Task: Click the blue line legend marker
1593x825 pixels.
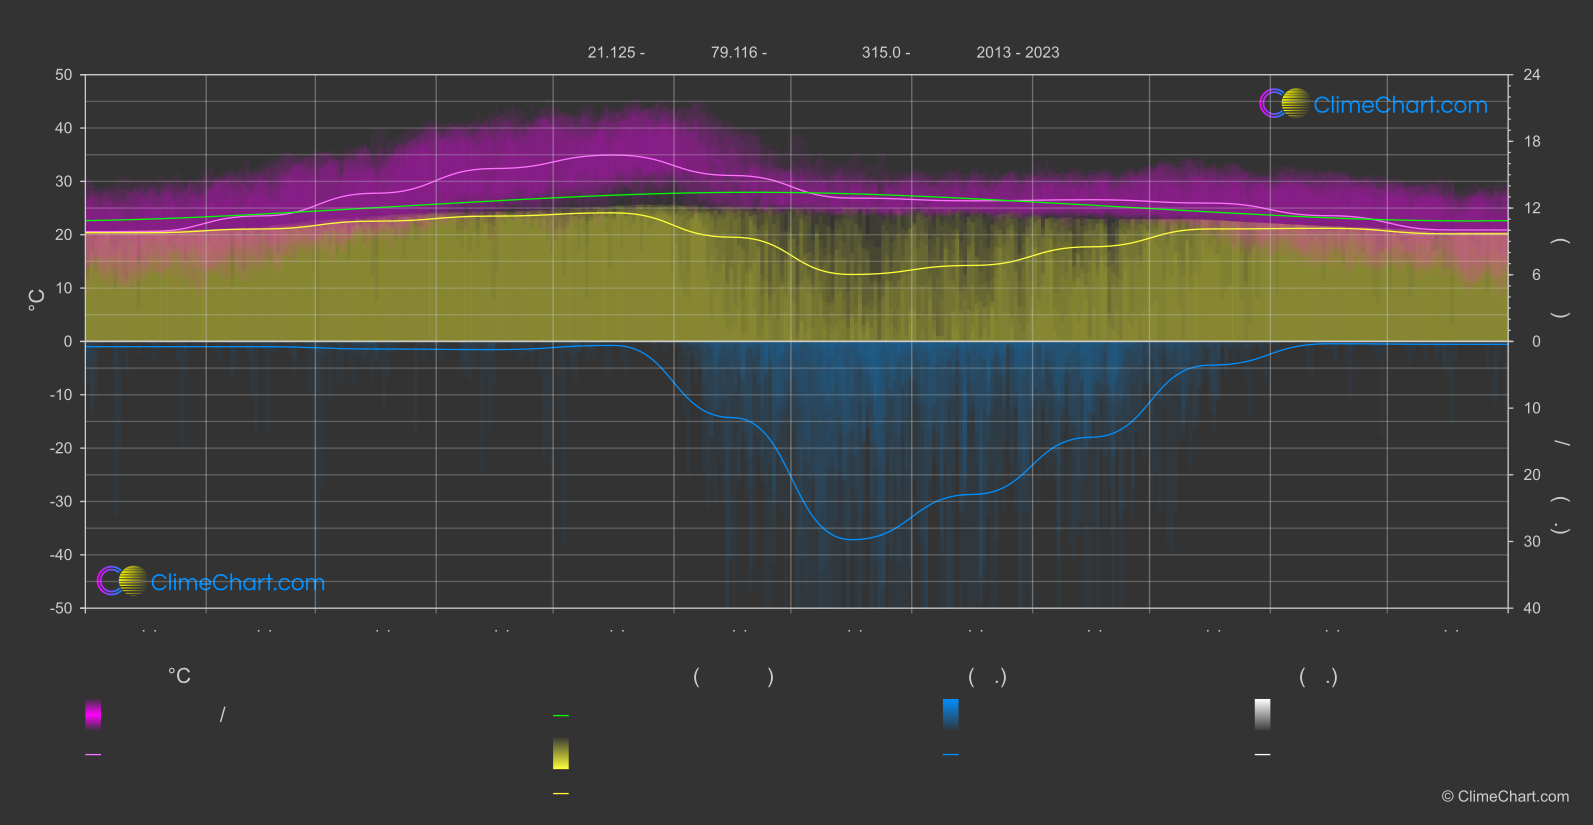Action: click(x=950, y=755)
